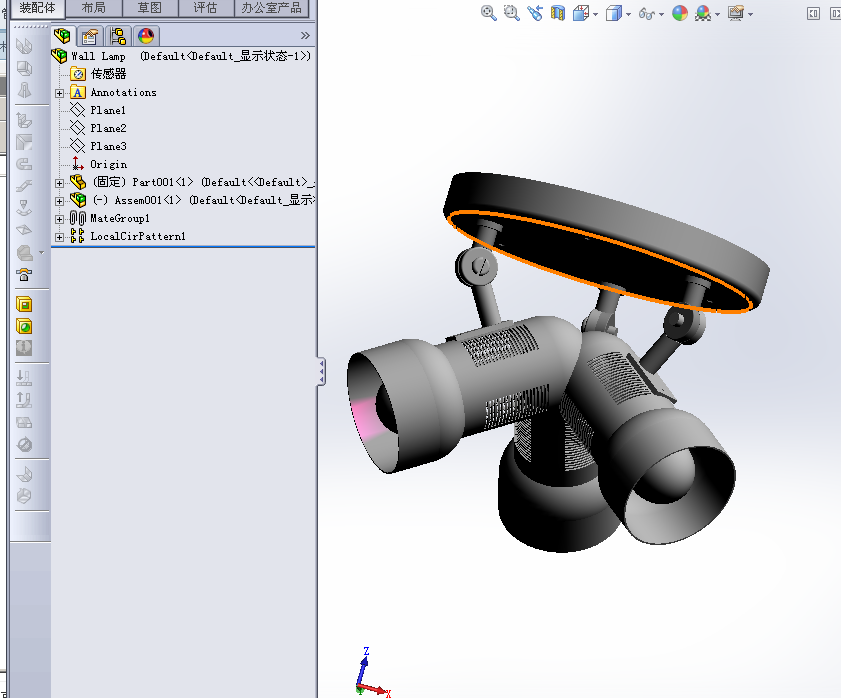The image size is (841, 698).
Task: Click the Corners tool icon
Action: pos(25,252)
